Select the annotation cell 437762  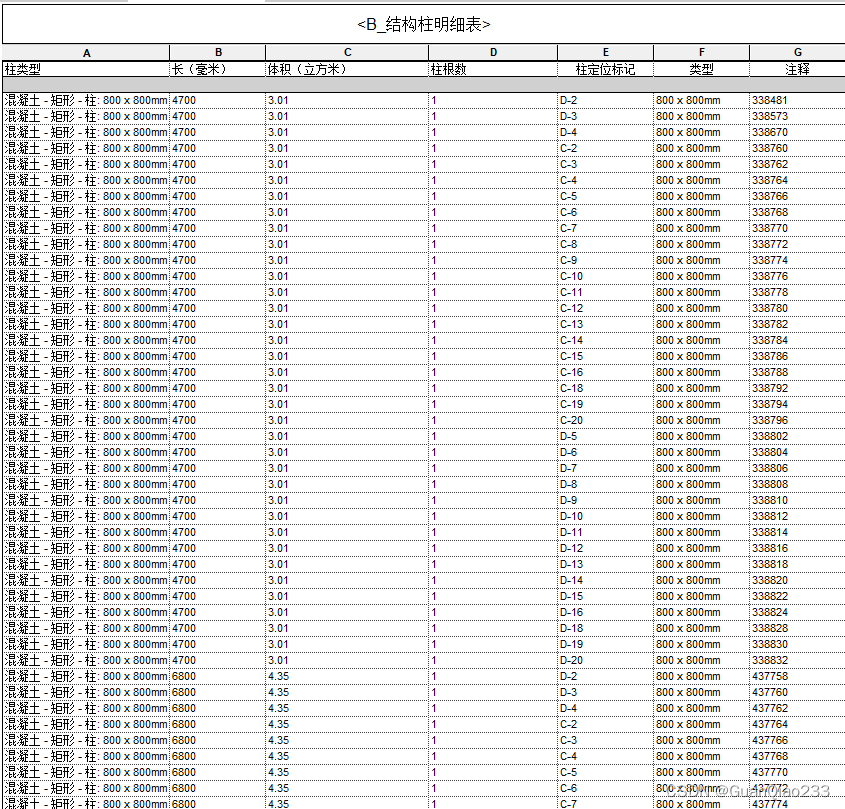pos(798,708)
